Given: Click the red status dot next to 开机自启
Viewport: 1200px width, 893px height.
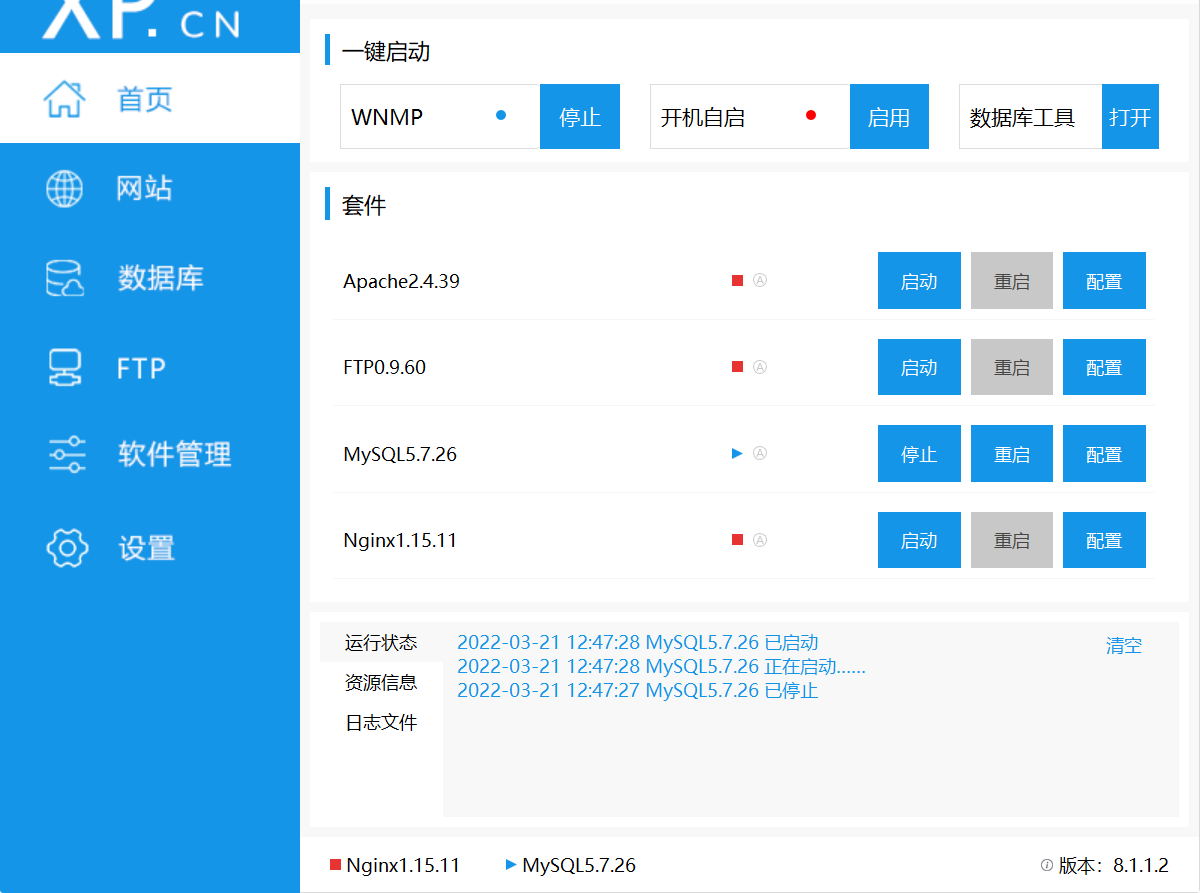Looking at the screenshot, I should 811,115.
